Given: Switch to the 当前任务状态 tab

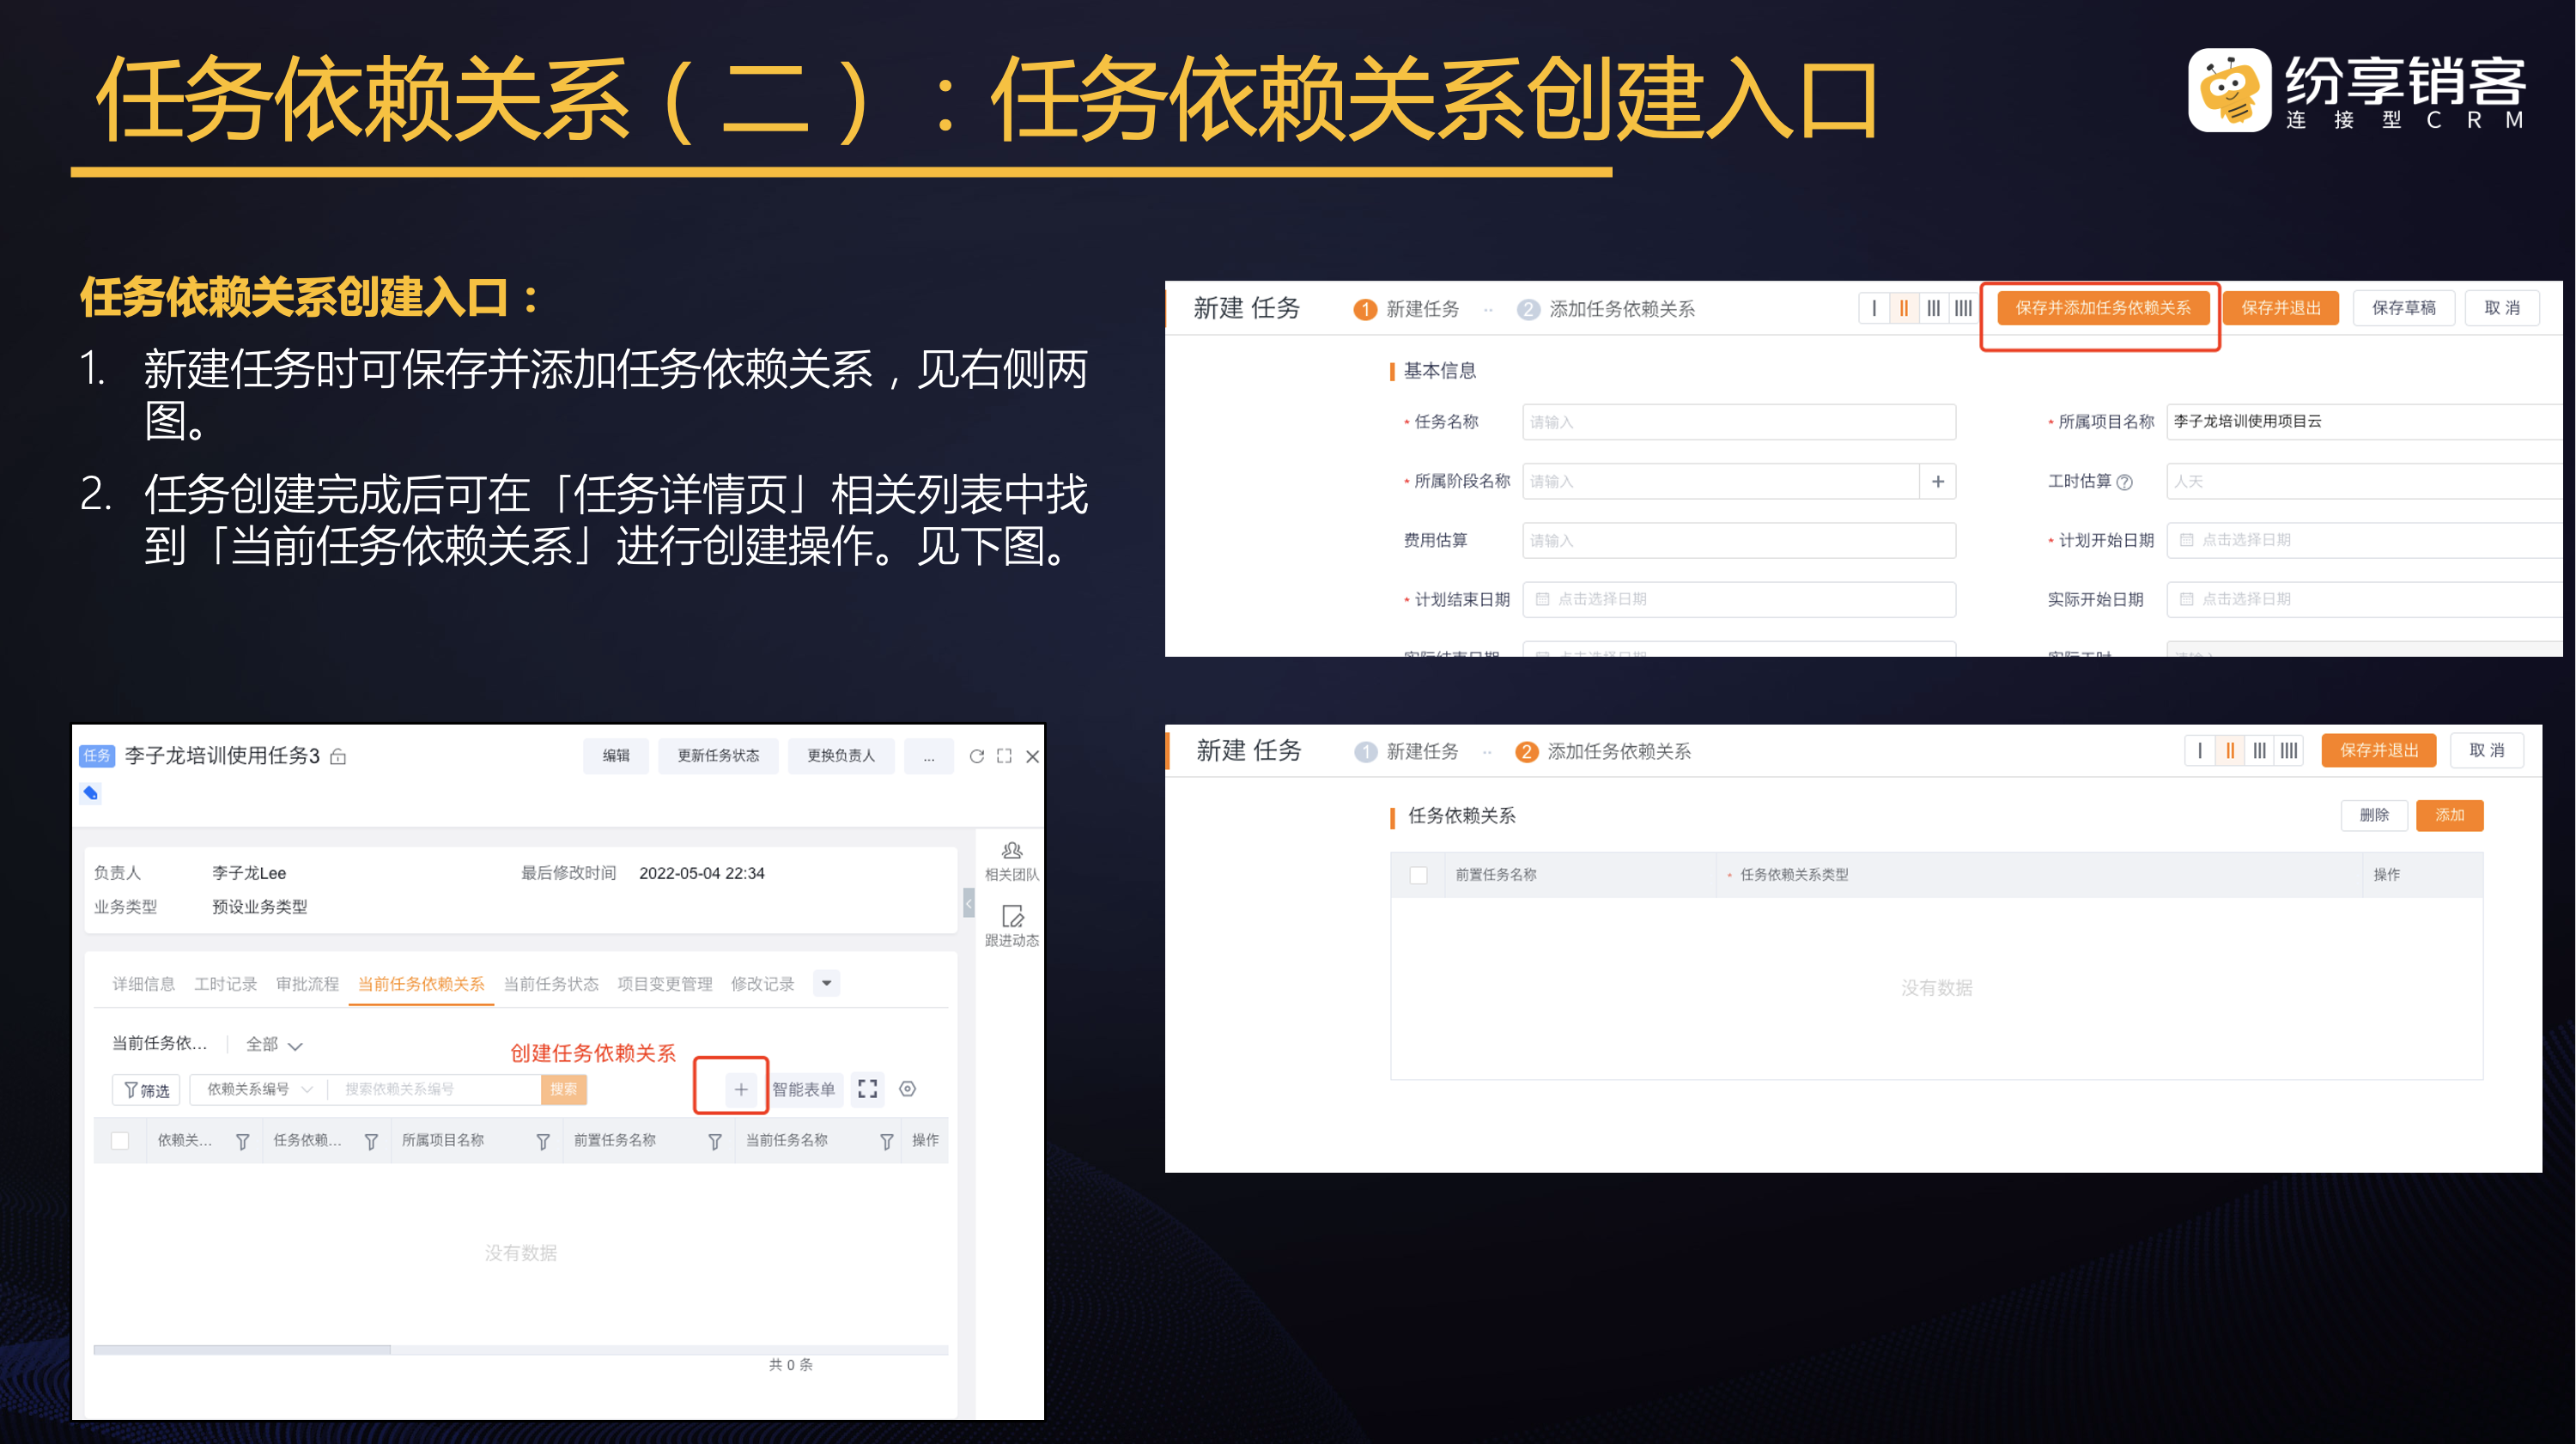Looking at the screenshot, I should [x=550, y=984].
